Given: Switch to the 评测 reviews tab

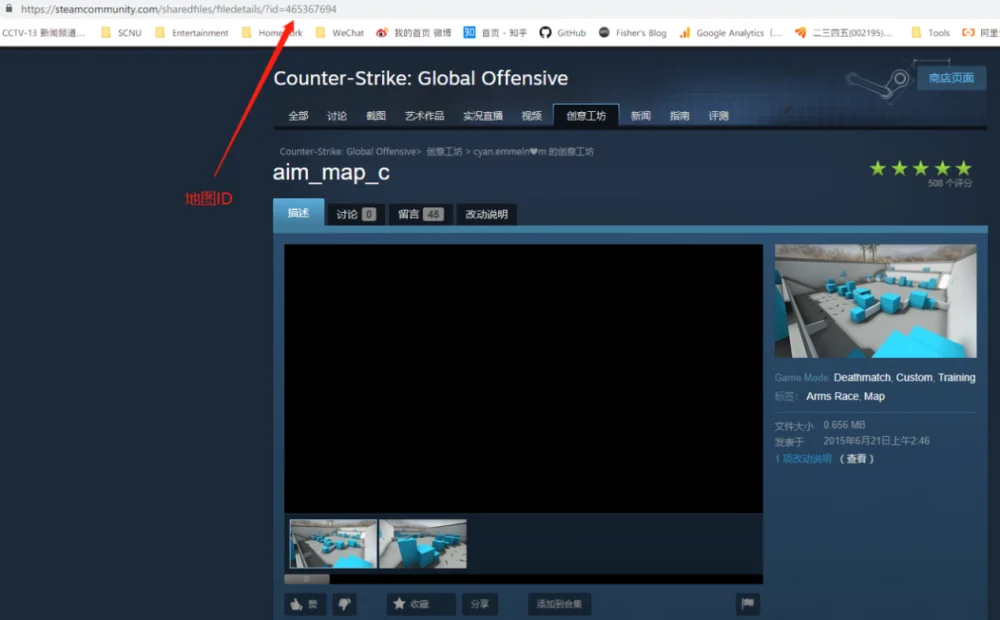Looking at the screenshot, I should click(718, 115).
